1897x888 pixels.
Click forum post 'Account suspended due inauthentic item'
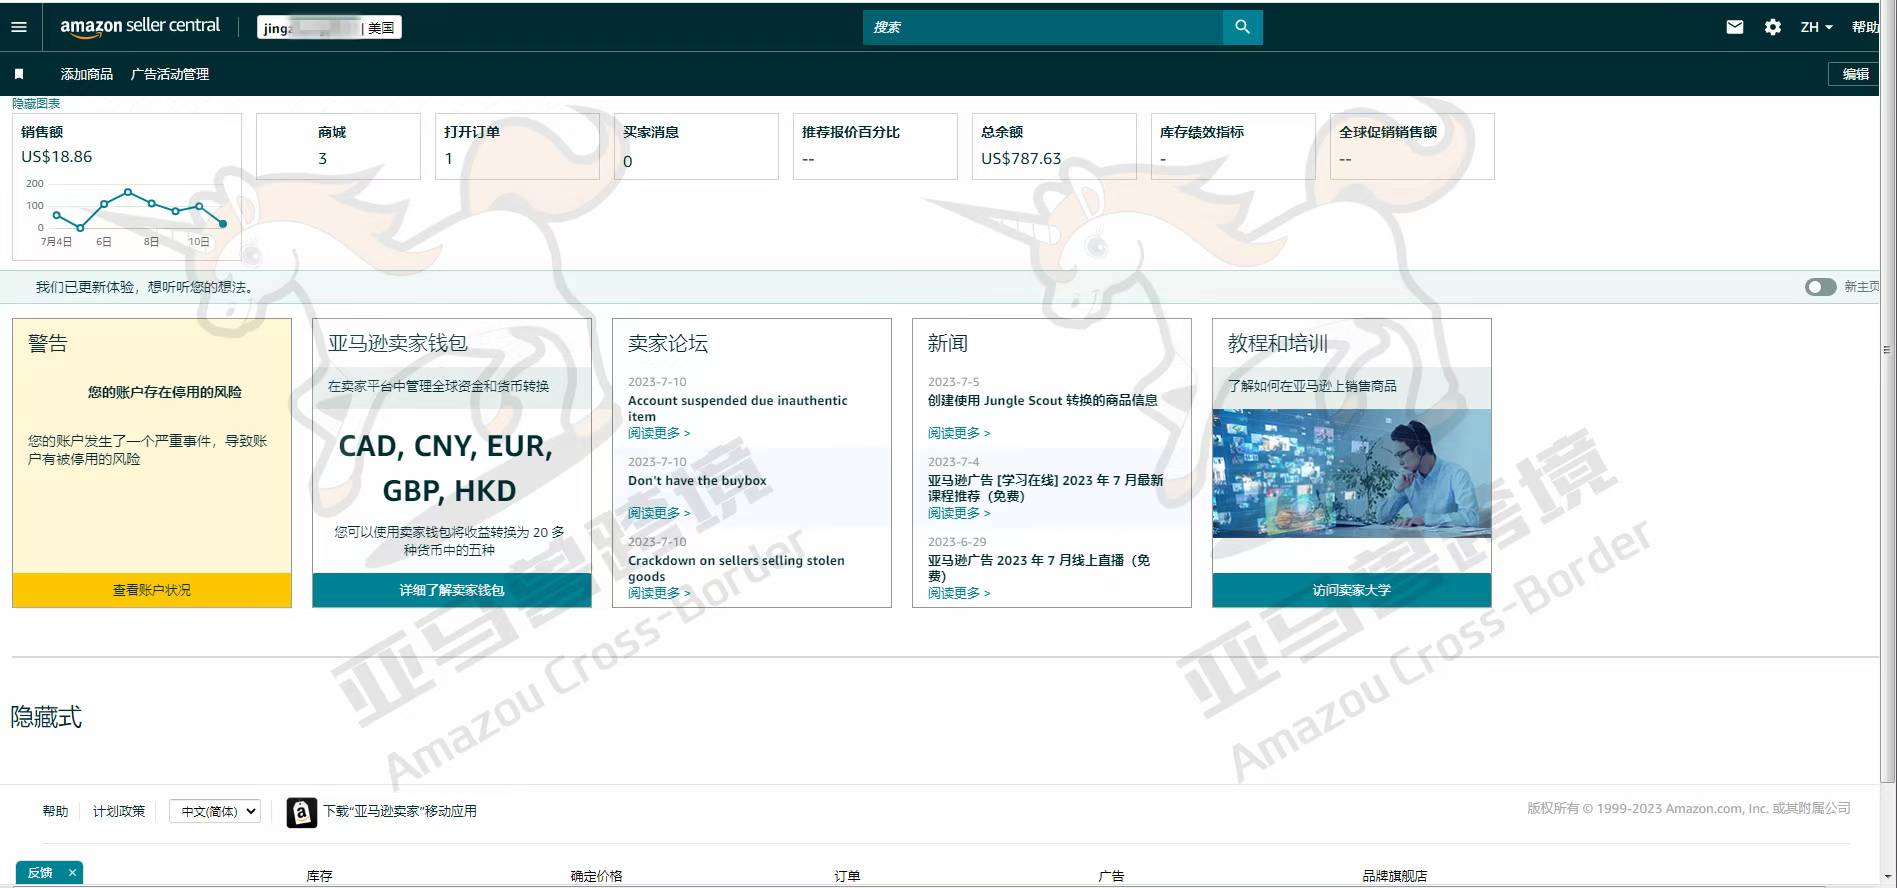point(737,408)
